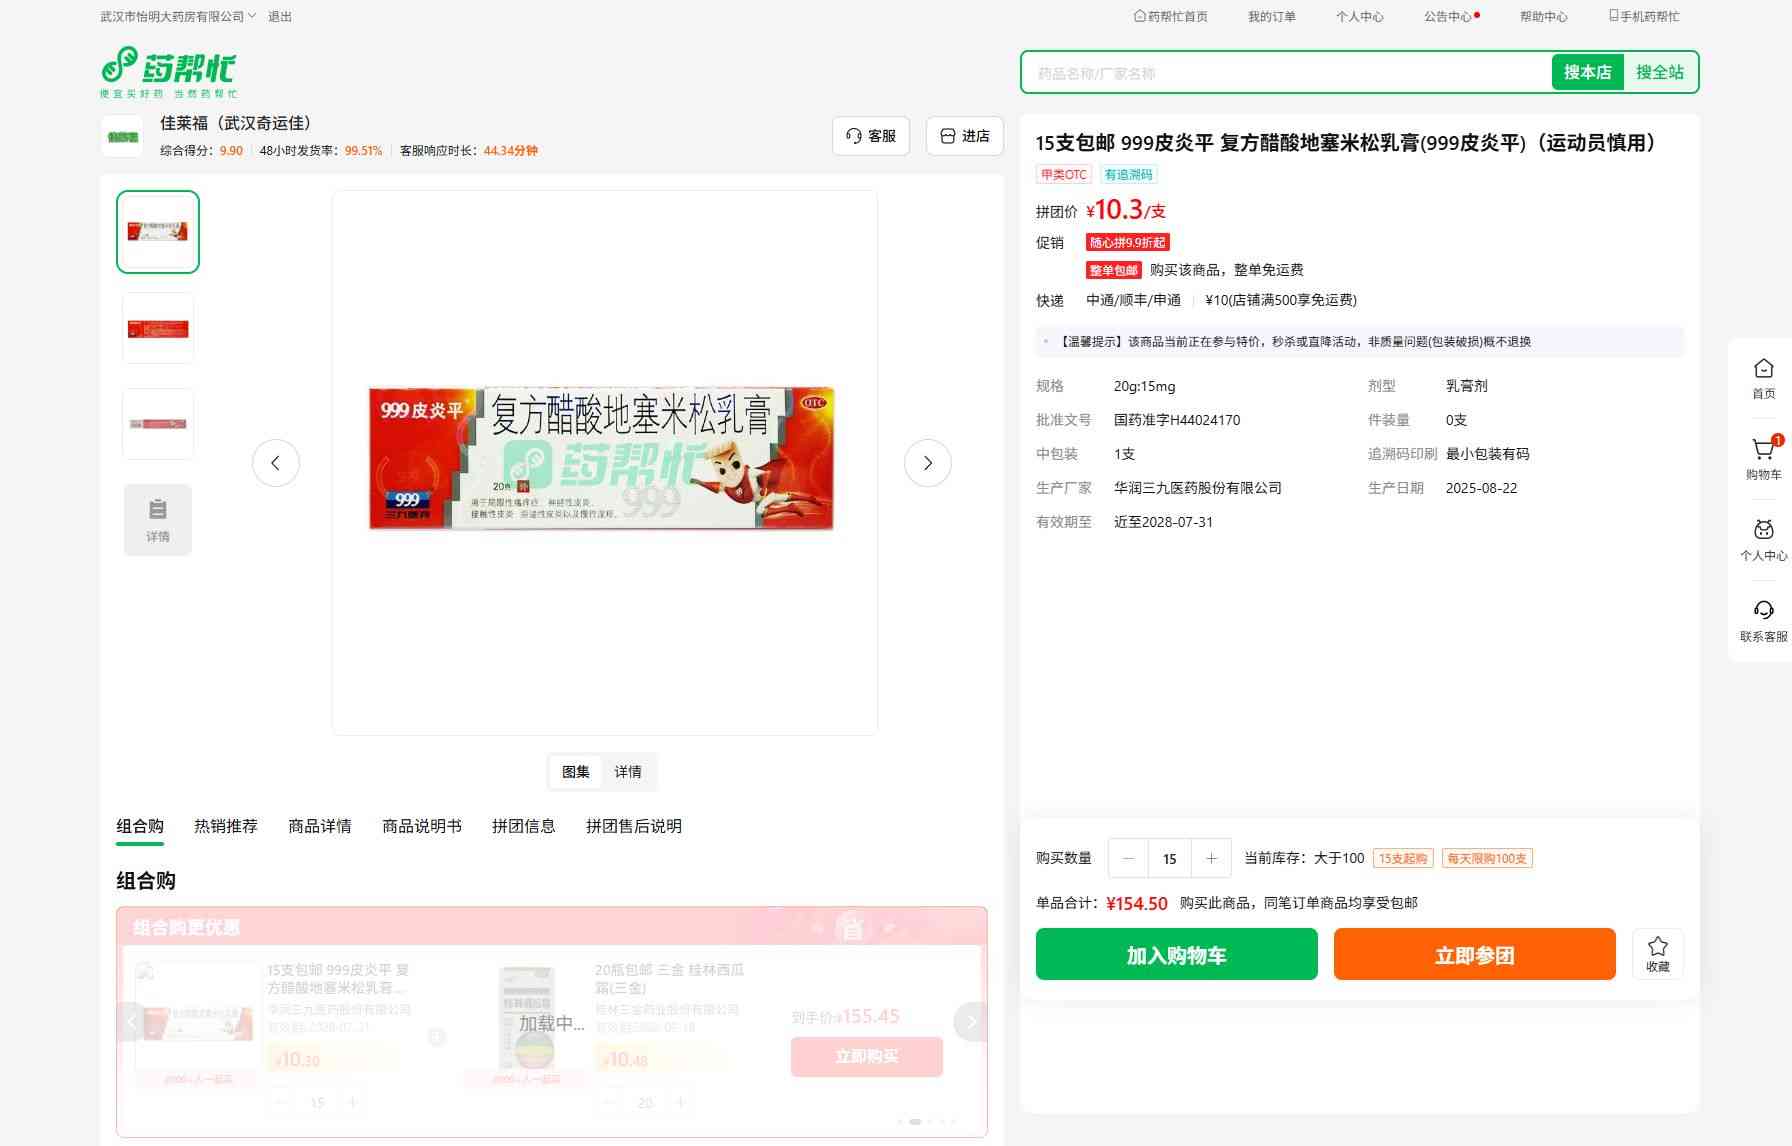The image size is (1792, 1146).
Task: Increase purchase quantity with plus button
Action: pos(1211,858)
